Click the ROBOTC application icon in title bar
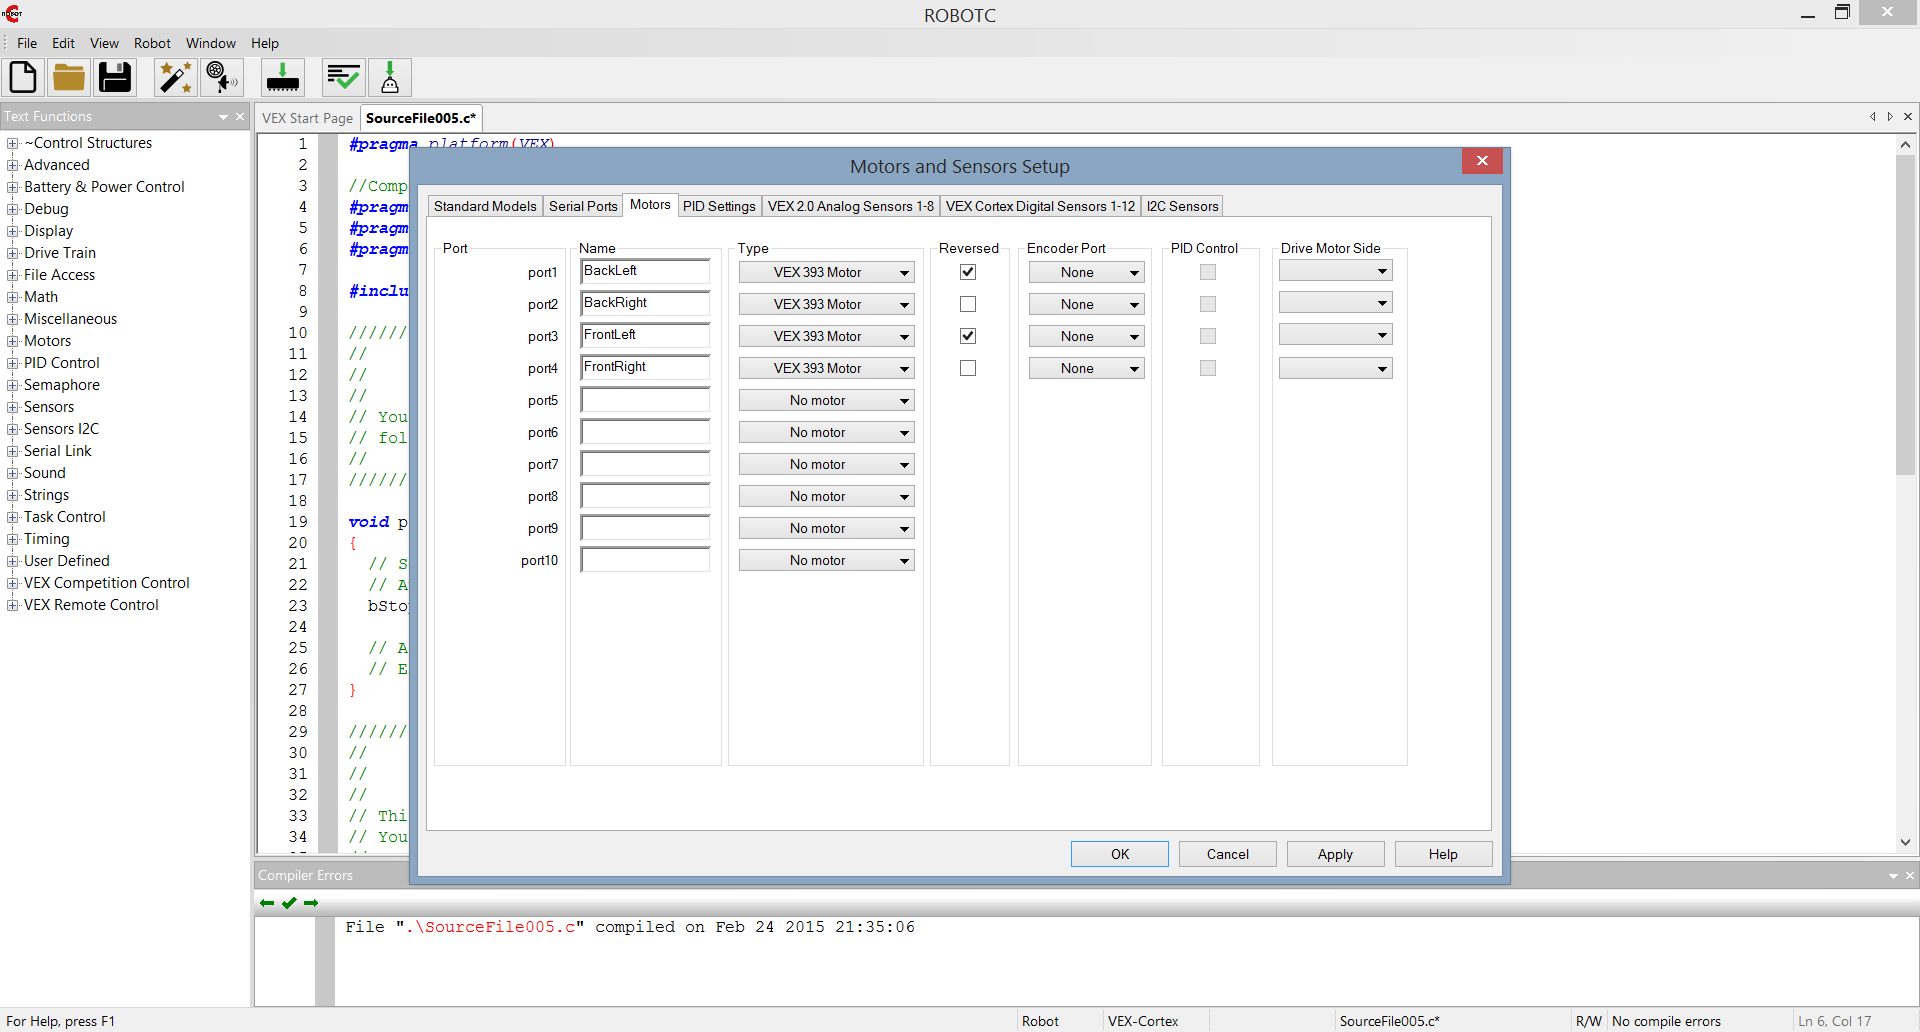This screenshot has width=1920, height=1032. point(13,14)
